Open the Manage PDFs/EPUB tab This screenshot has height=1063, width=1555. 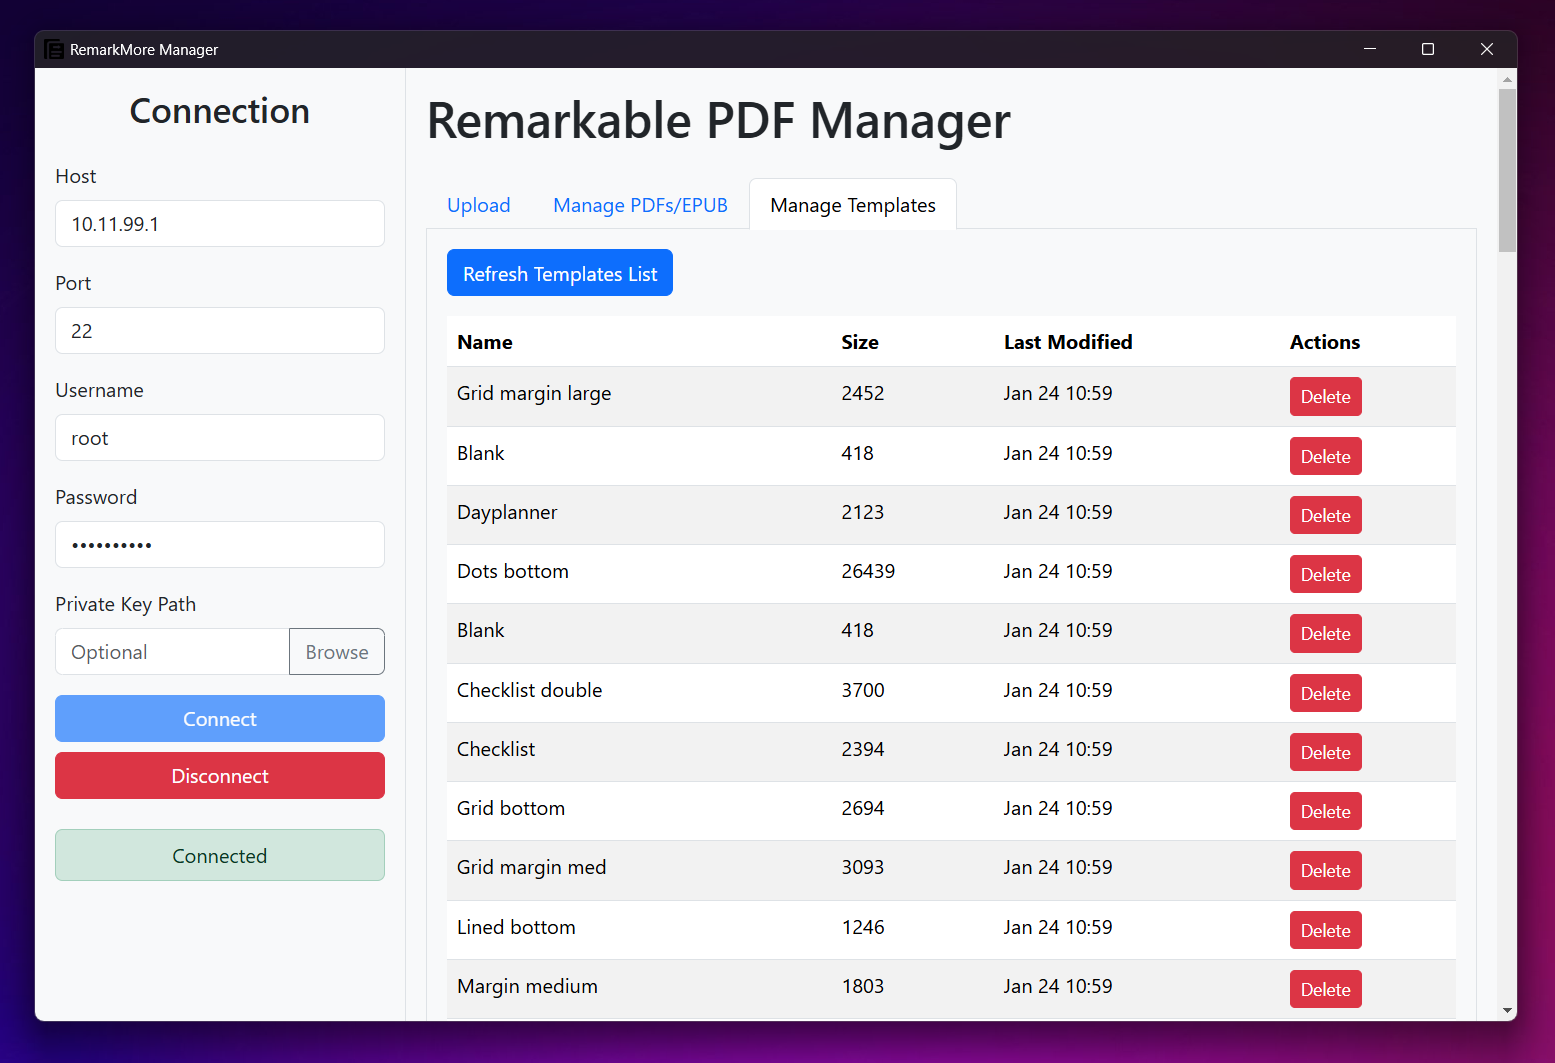(x=640, y=205)
